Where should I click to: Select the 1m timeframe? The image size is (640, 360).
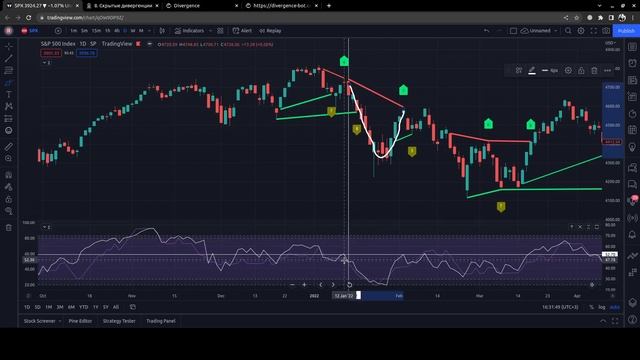tap(73, 31)
